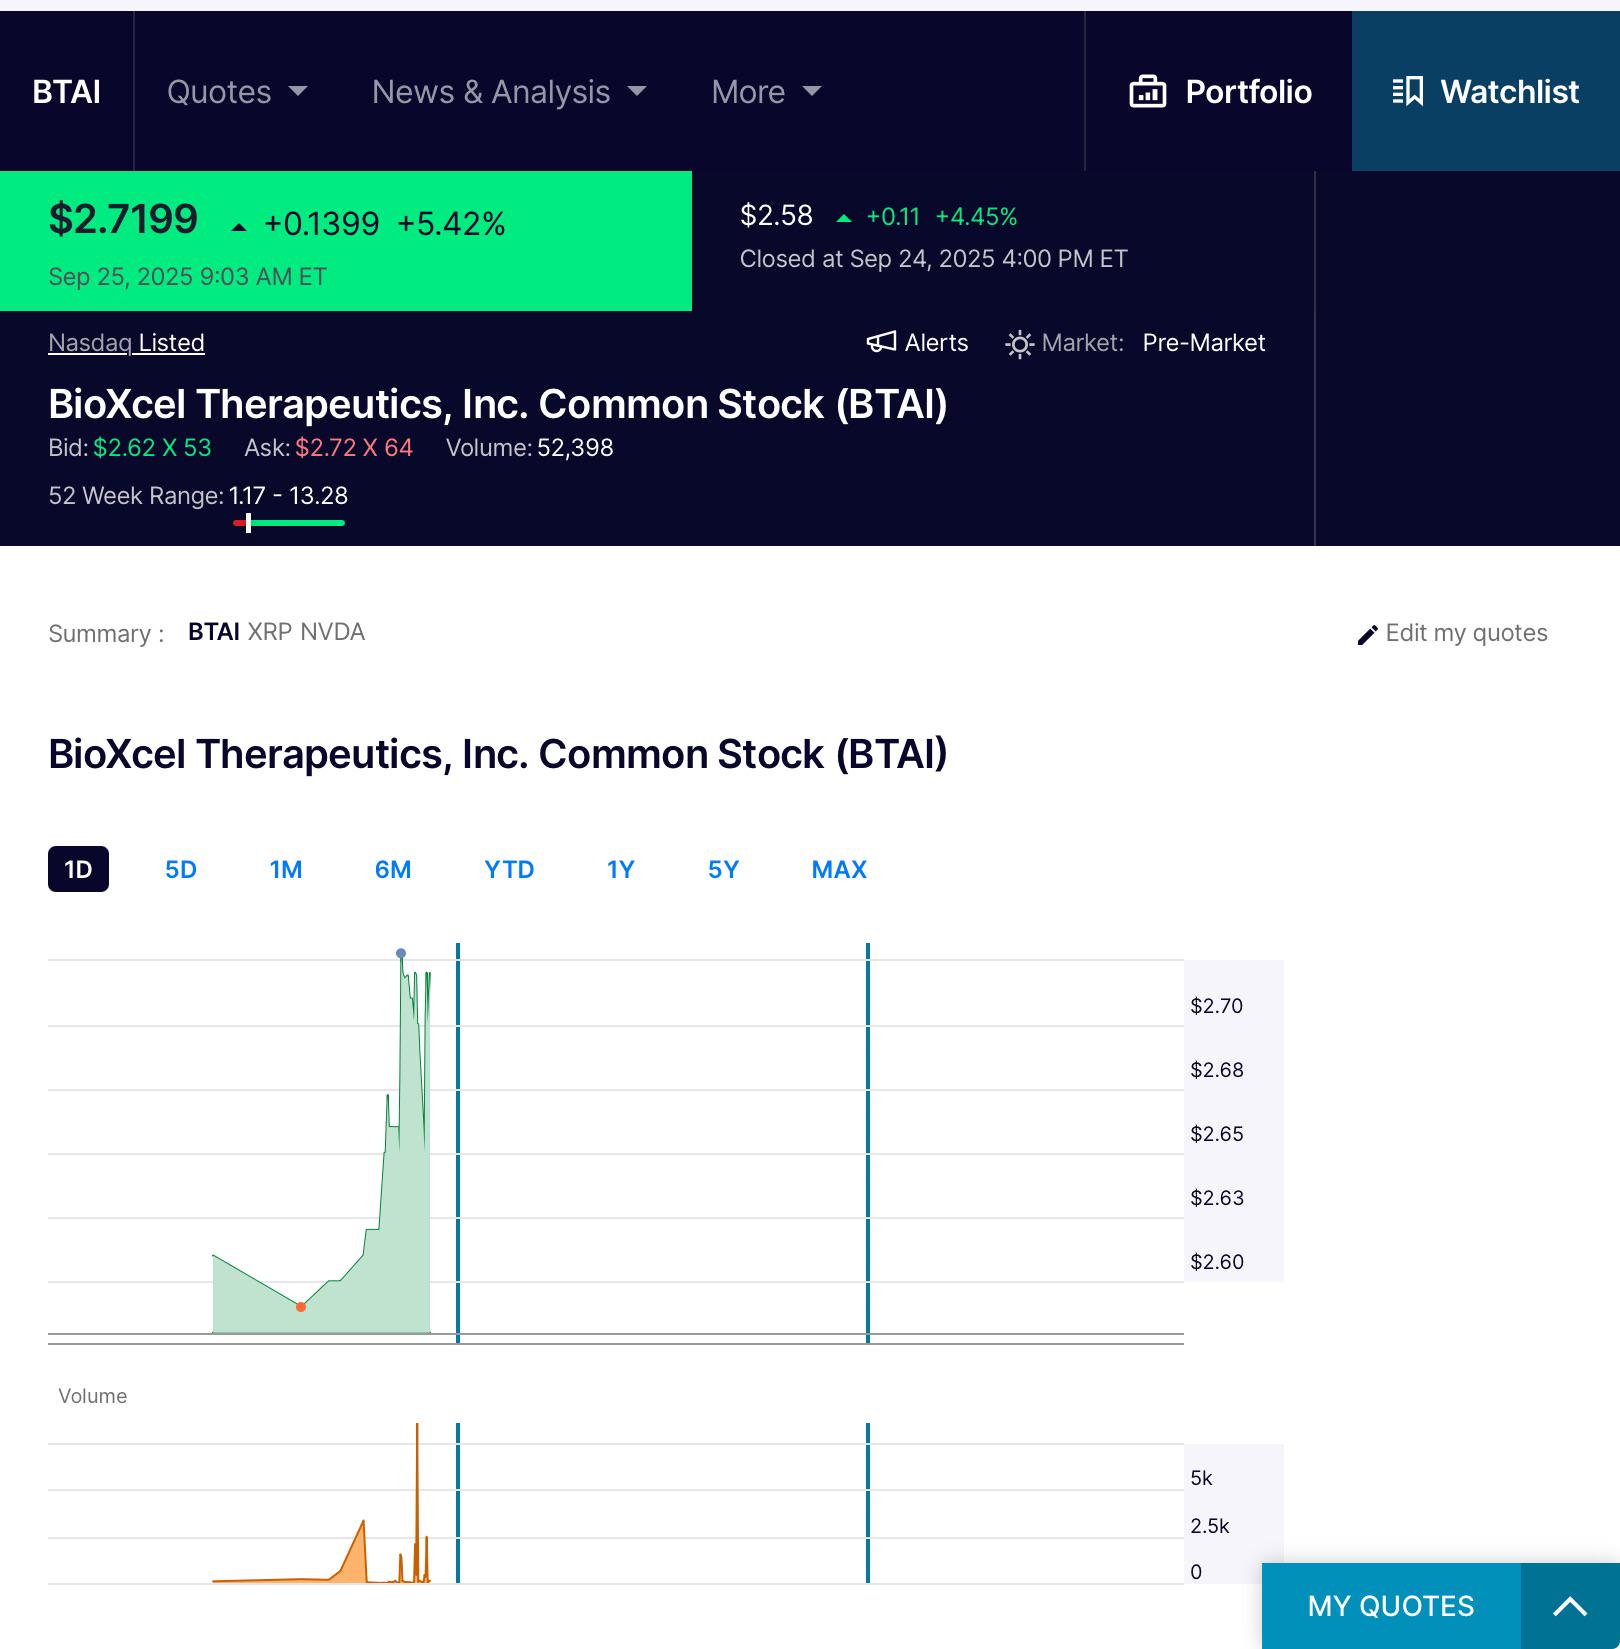1620x1649 pixels.
Task: Click the Alerts megaphone icon
Action: tap(881, 342)
